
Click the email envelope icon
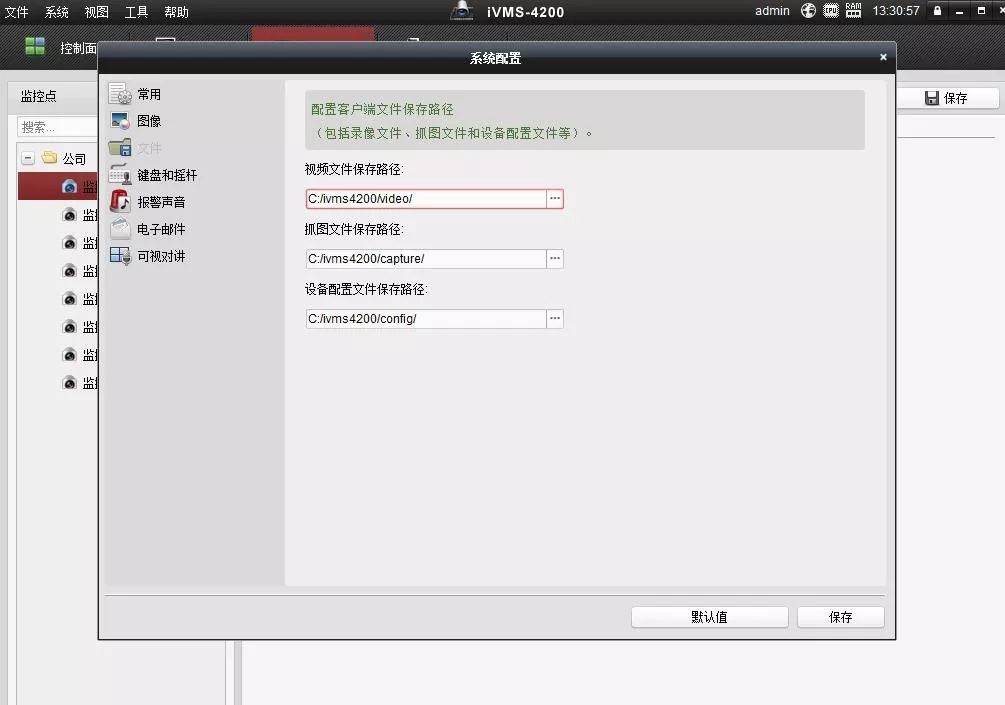[x=120, y=228]
